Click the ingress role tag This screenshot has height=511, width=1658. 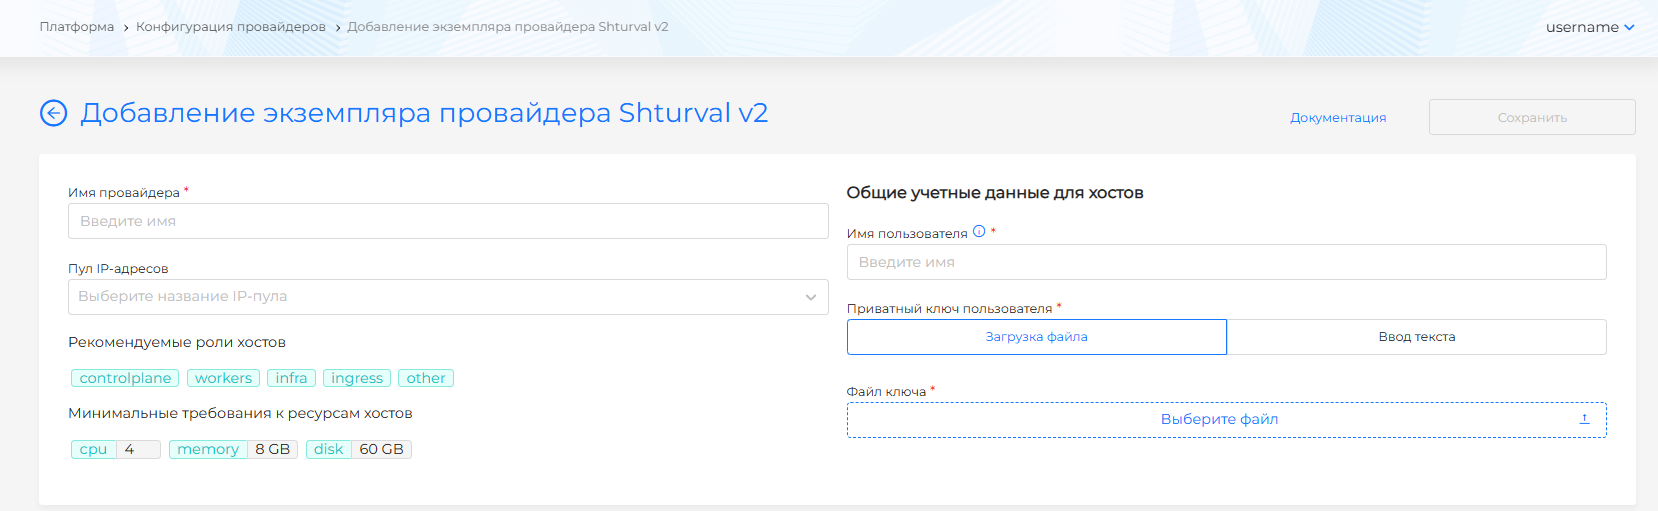pos(357,378)
